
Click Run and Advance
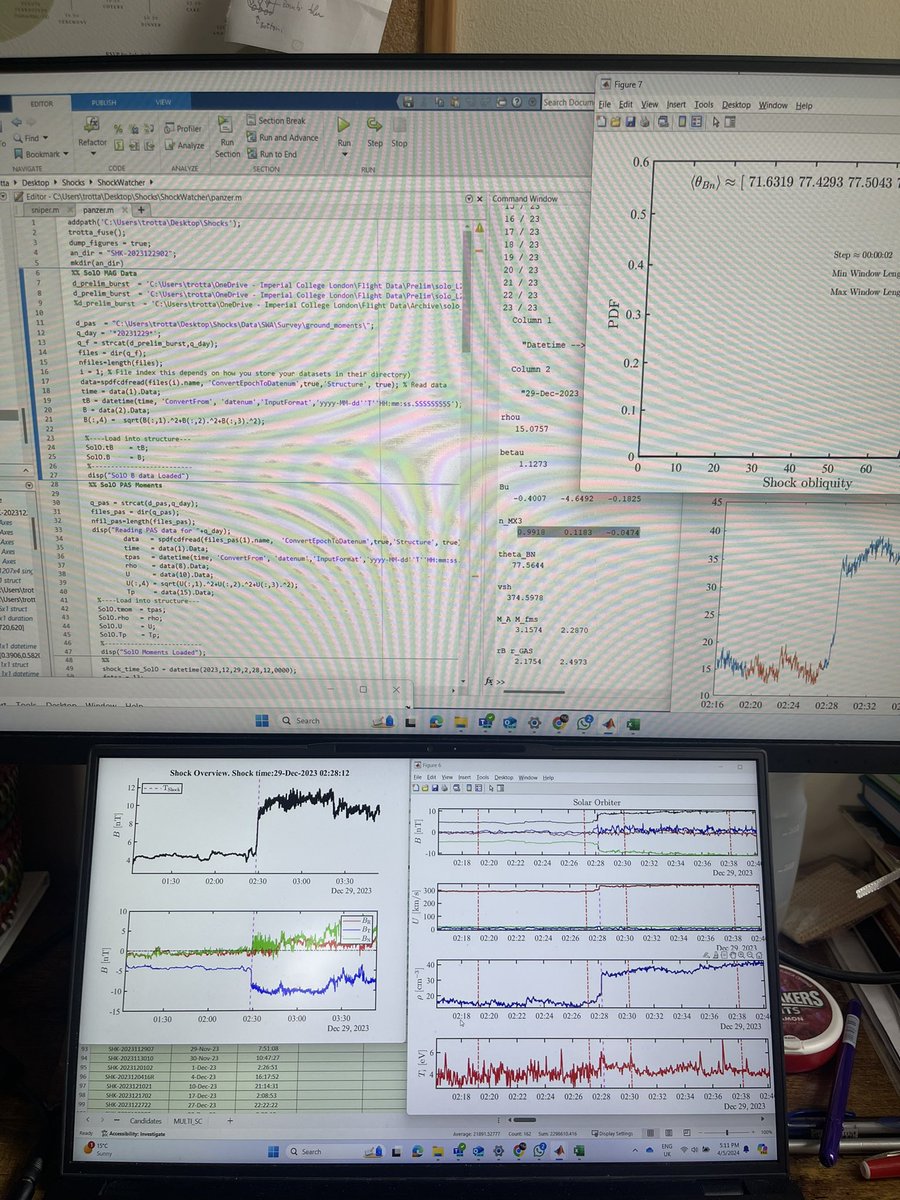tap(282, 138)
